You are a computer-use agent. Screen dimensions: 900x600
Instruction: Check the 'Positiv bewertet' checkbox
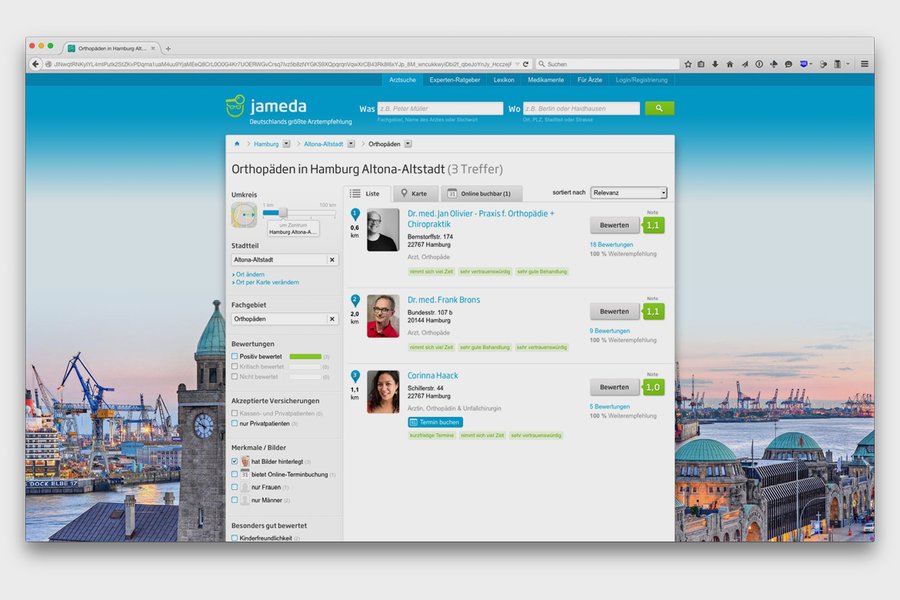[235, 357]
